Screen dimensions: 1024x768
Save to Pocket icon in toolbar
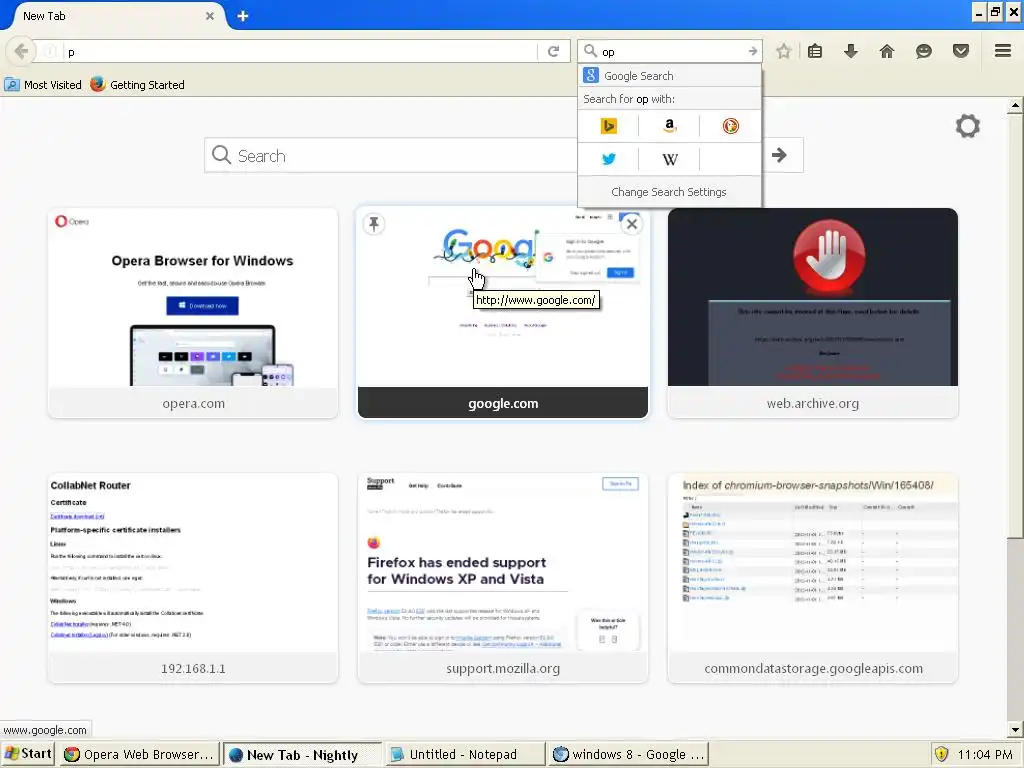click(961, 52)
